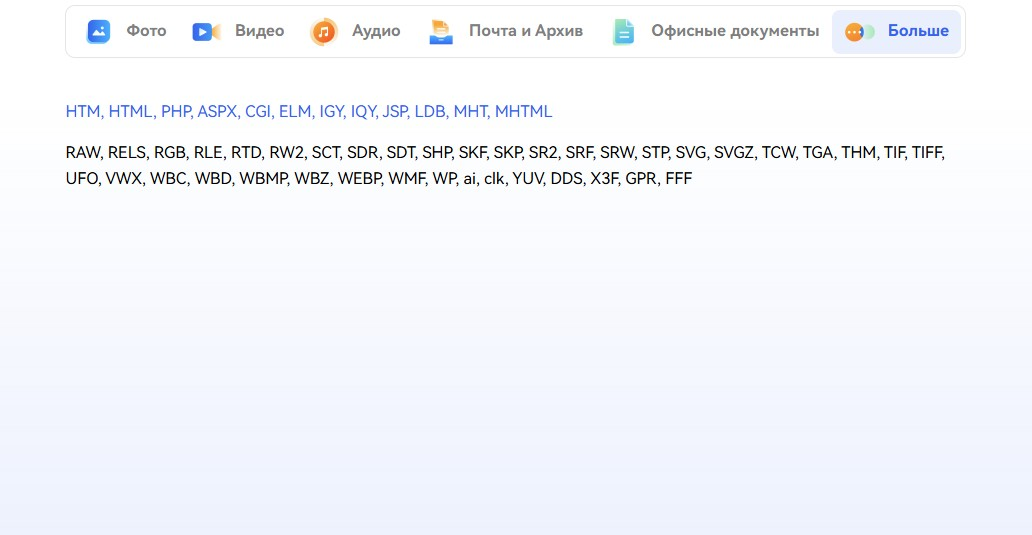The height and width of the screenshot is (535, 1032).
Task: Open the Офисные документы tab
Action: click(715, 32)
